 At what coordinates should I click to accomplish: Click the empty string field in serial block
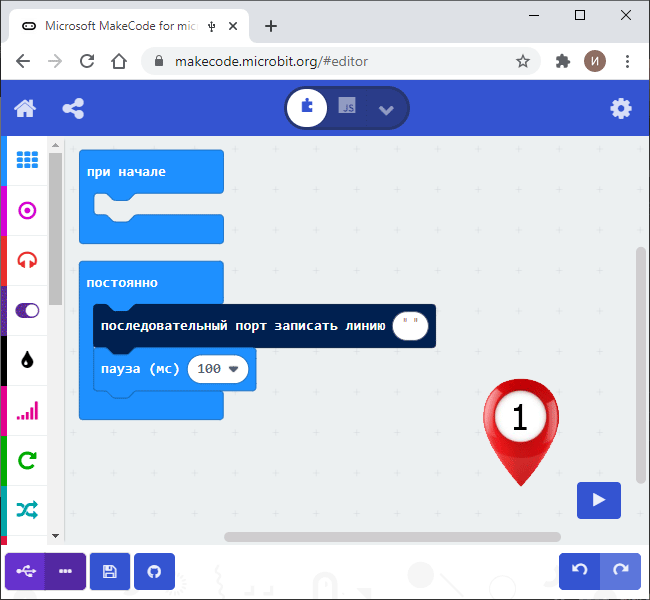tap(410, 326)
